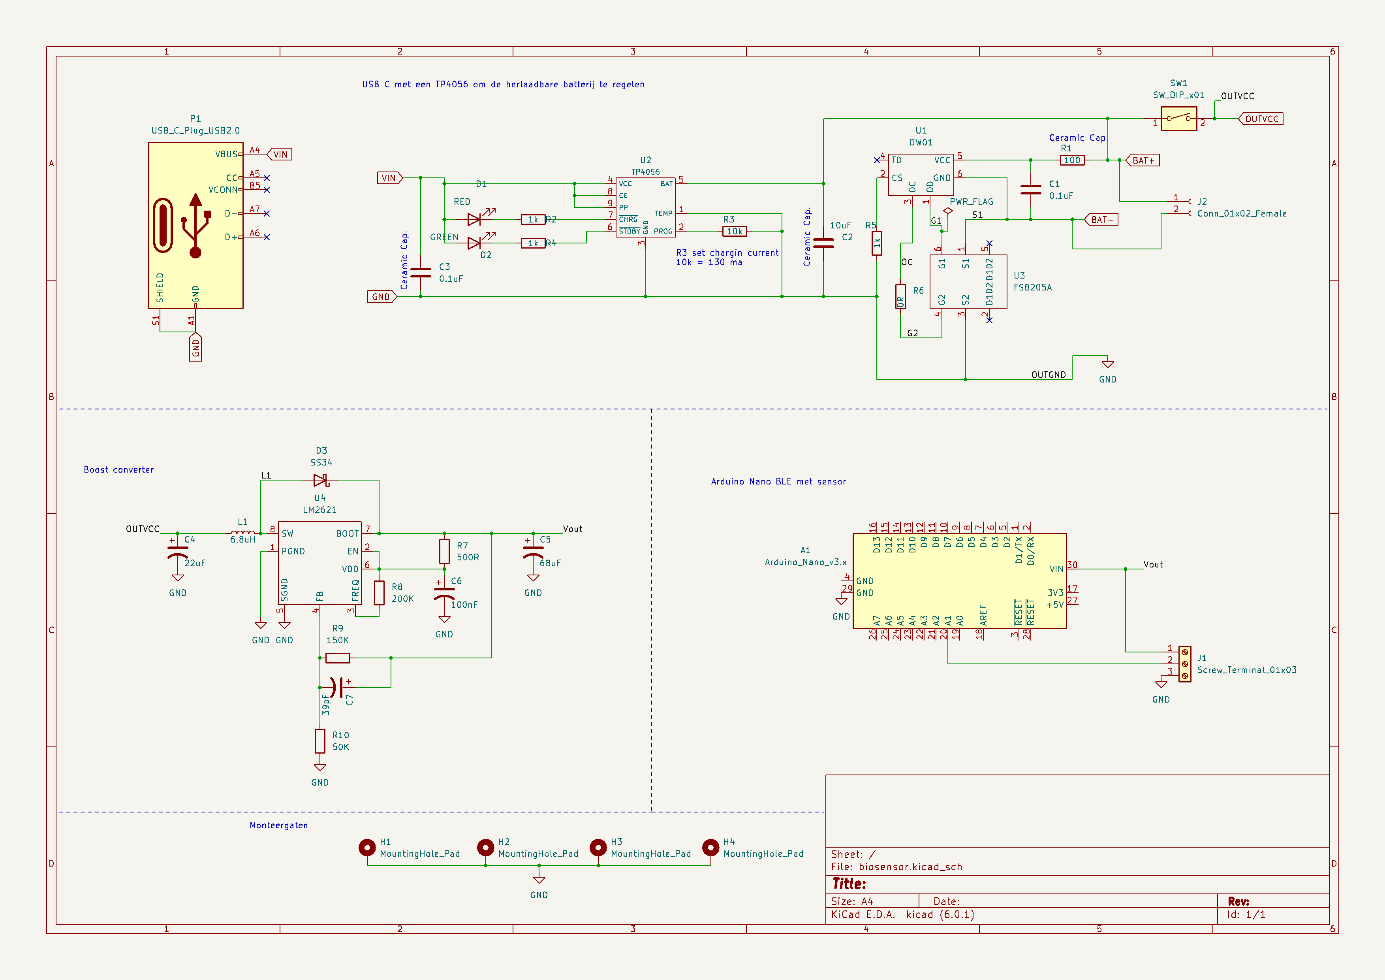Click the C1 0.1uF capacitor symbol

coord(1030,189)
